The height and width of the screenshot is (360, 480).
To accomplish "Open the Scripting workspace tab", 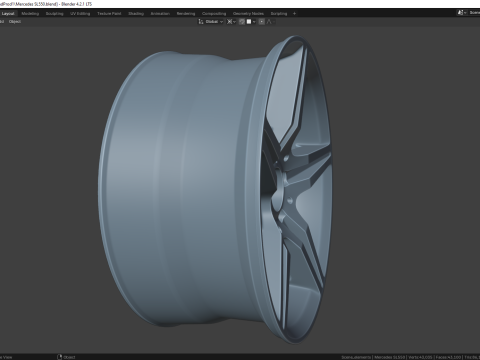I will pos(279,14).
